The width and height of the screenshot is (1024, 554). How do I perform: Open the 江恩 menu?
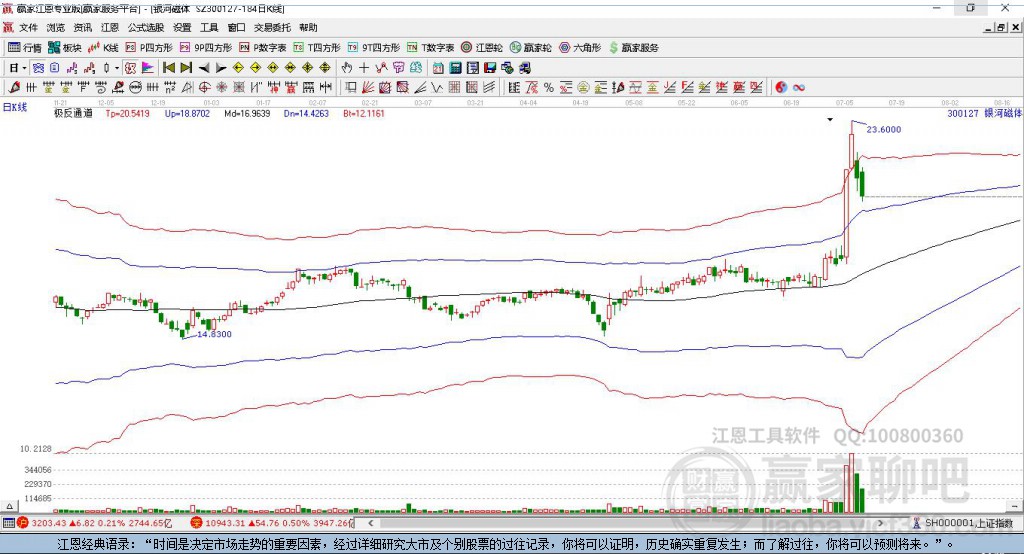(x=110, y=27)
